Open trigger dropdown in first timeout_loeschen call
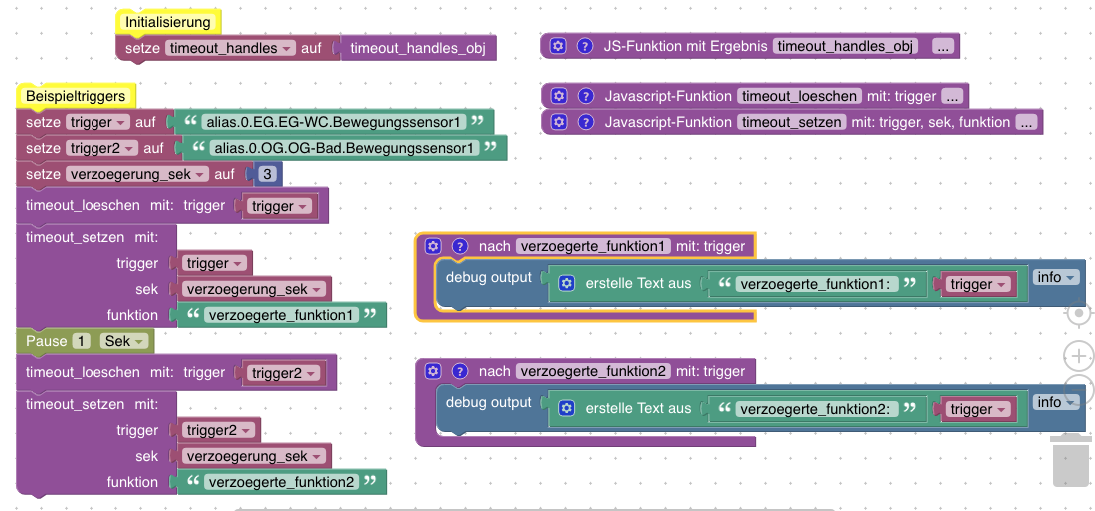The height and width of the screenshot is (511, 1095). coord(281,207)
